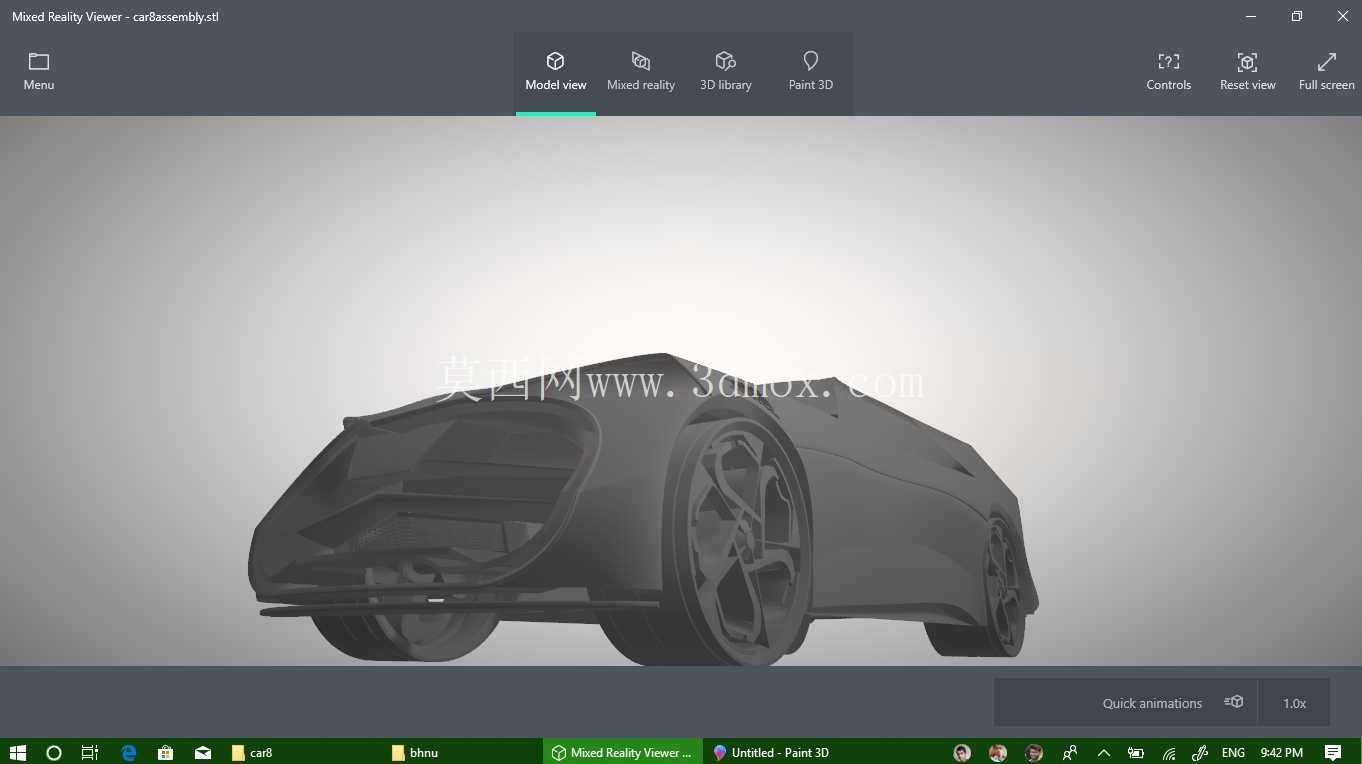Open the Wi-Fi network flyout
This screenshot has height=764, width=1362.
[x=1168, y=752]
